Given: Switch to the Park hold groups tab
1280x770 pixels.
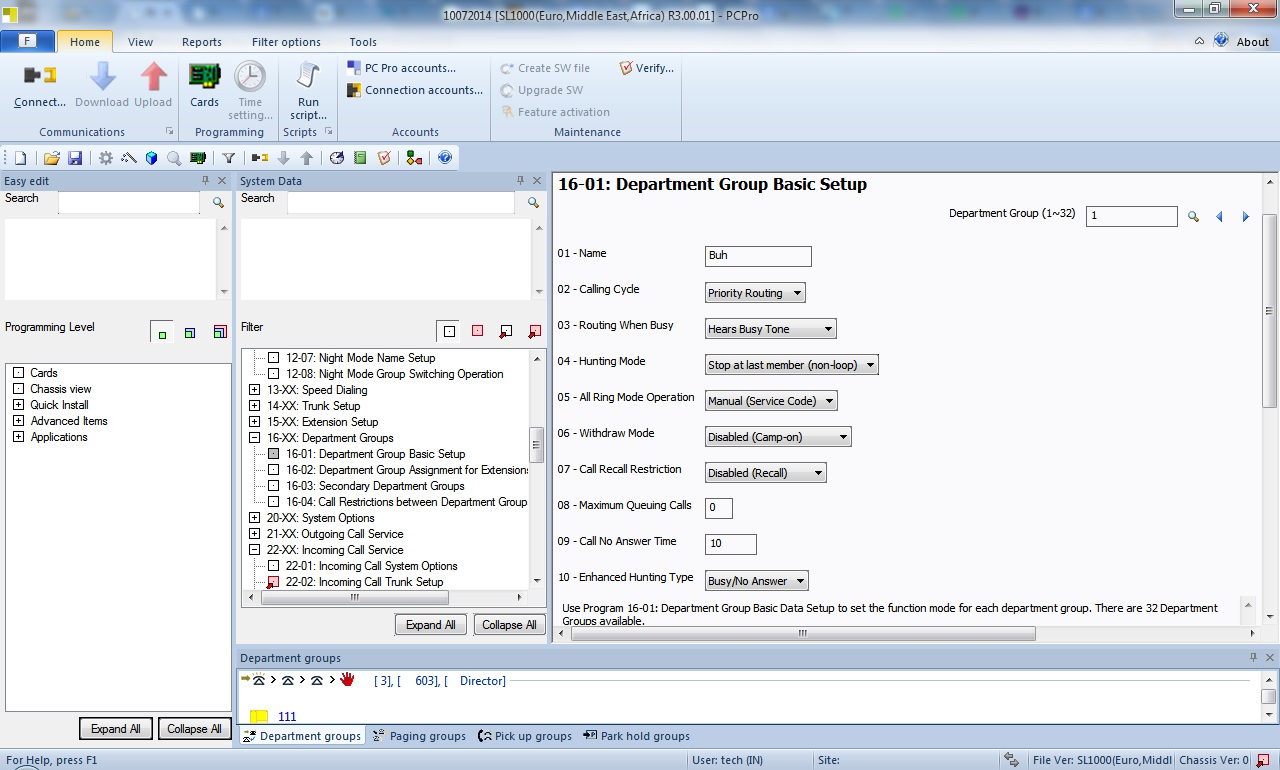Looking at the screenshot, I should (637, 736).
